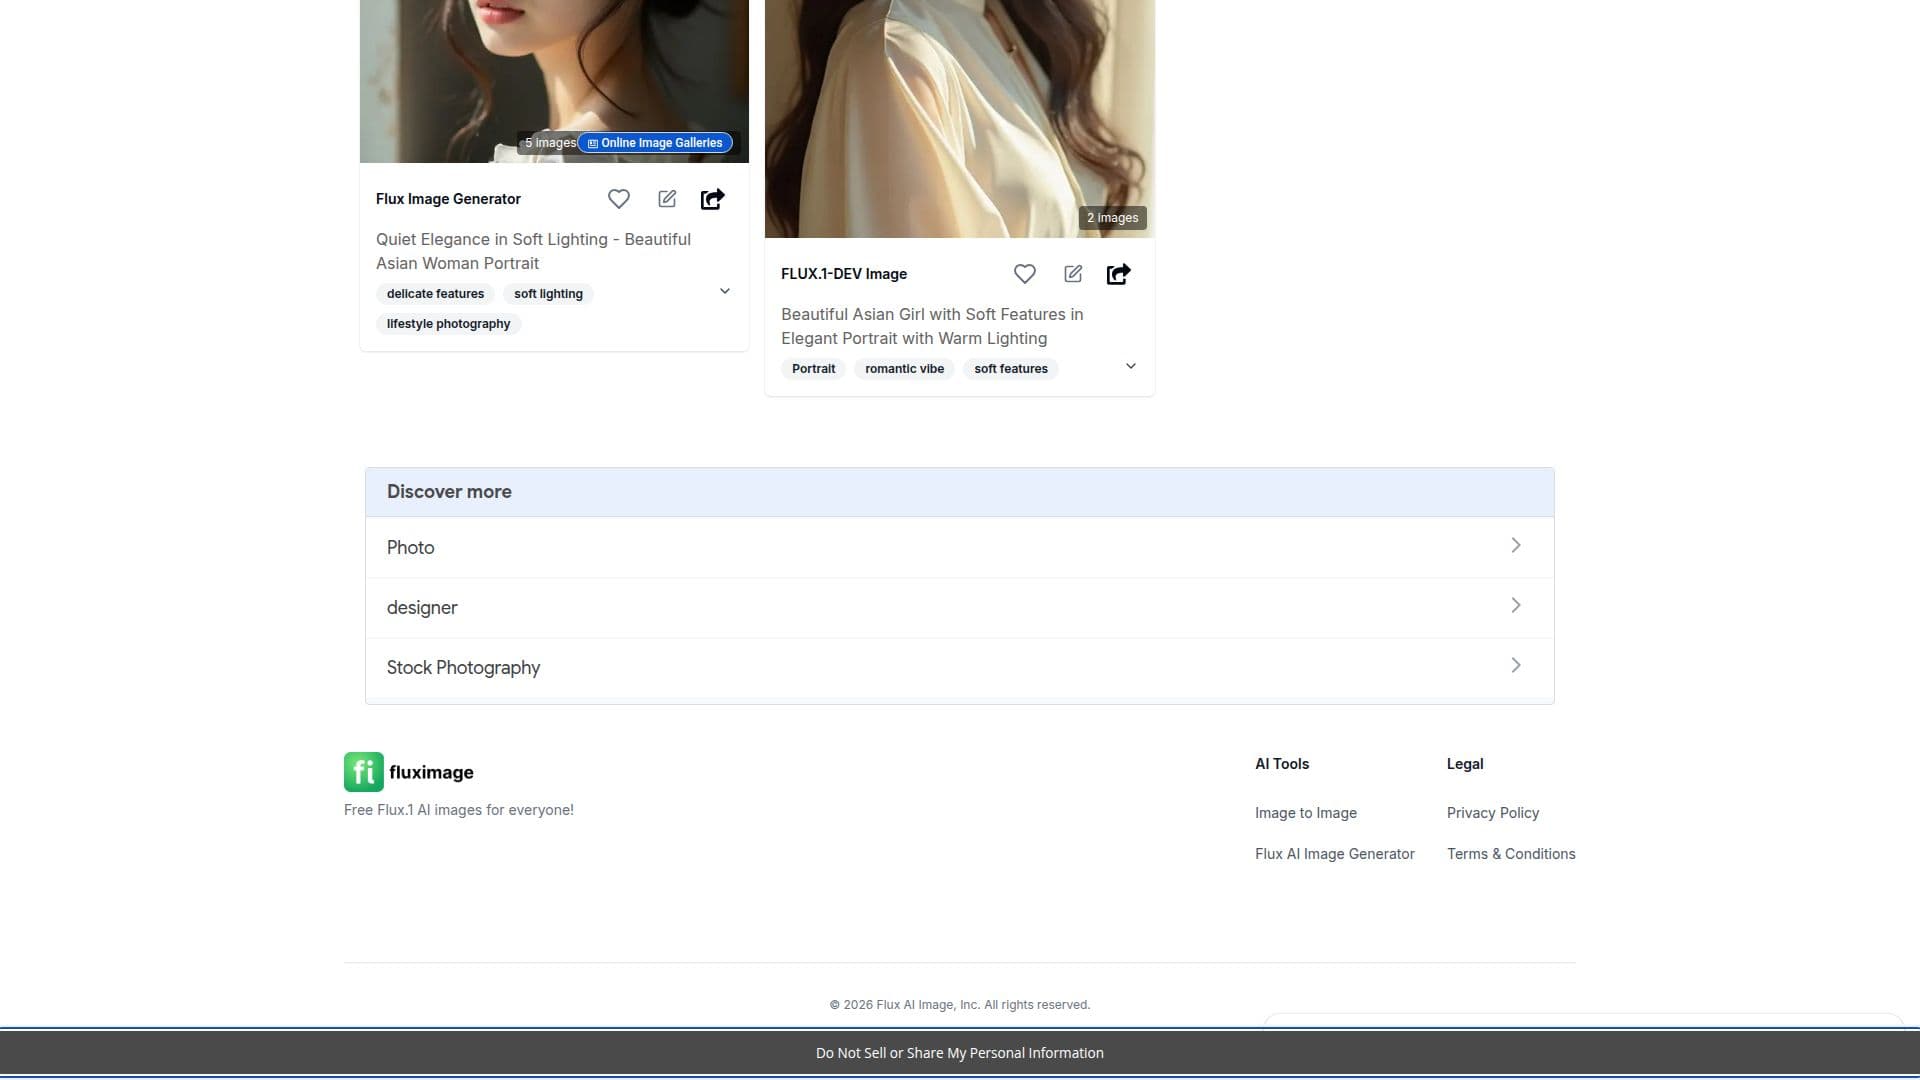Click the 2026 Flux AI Image copyright text
This screenshot has width=1920, height=1080.
click(960, 1005)
